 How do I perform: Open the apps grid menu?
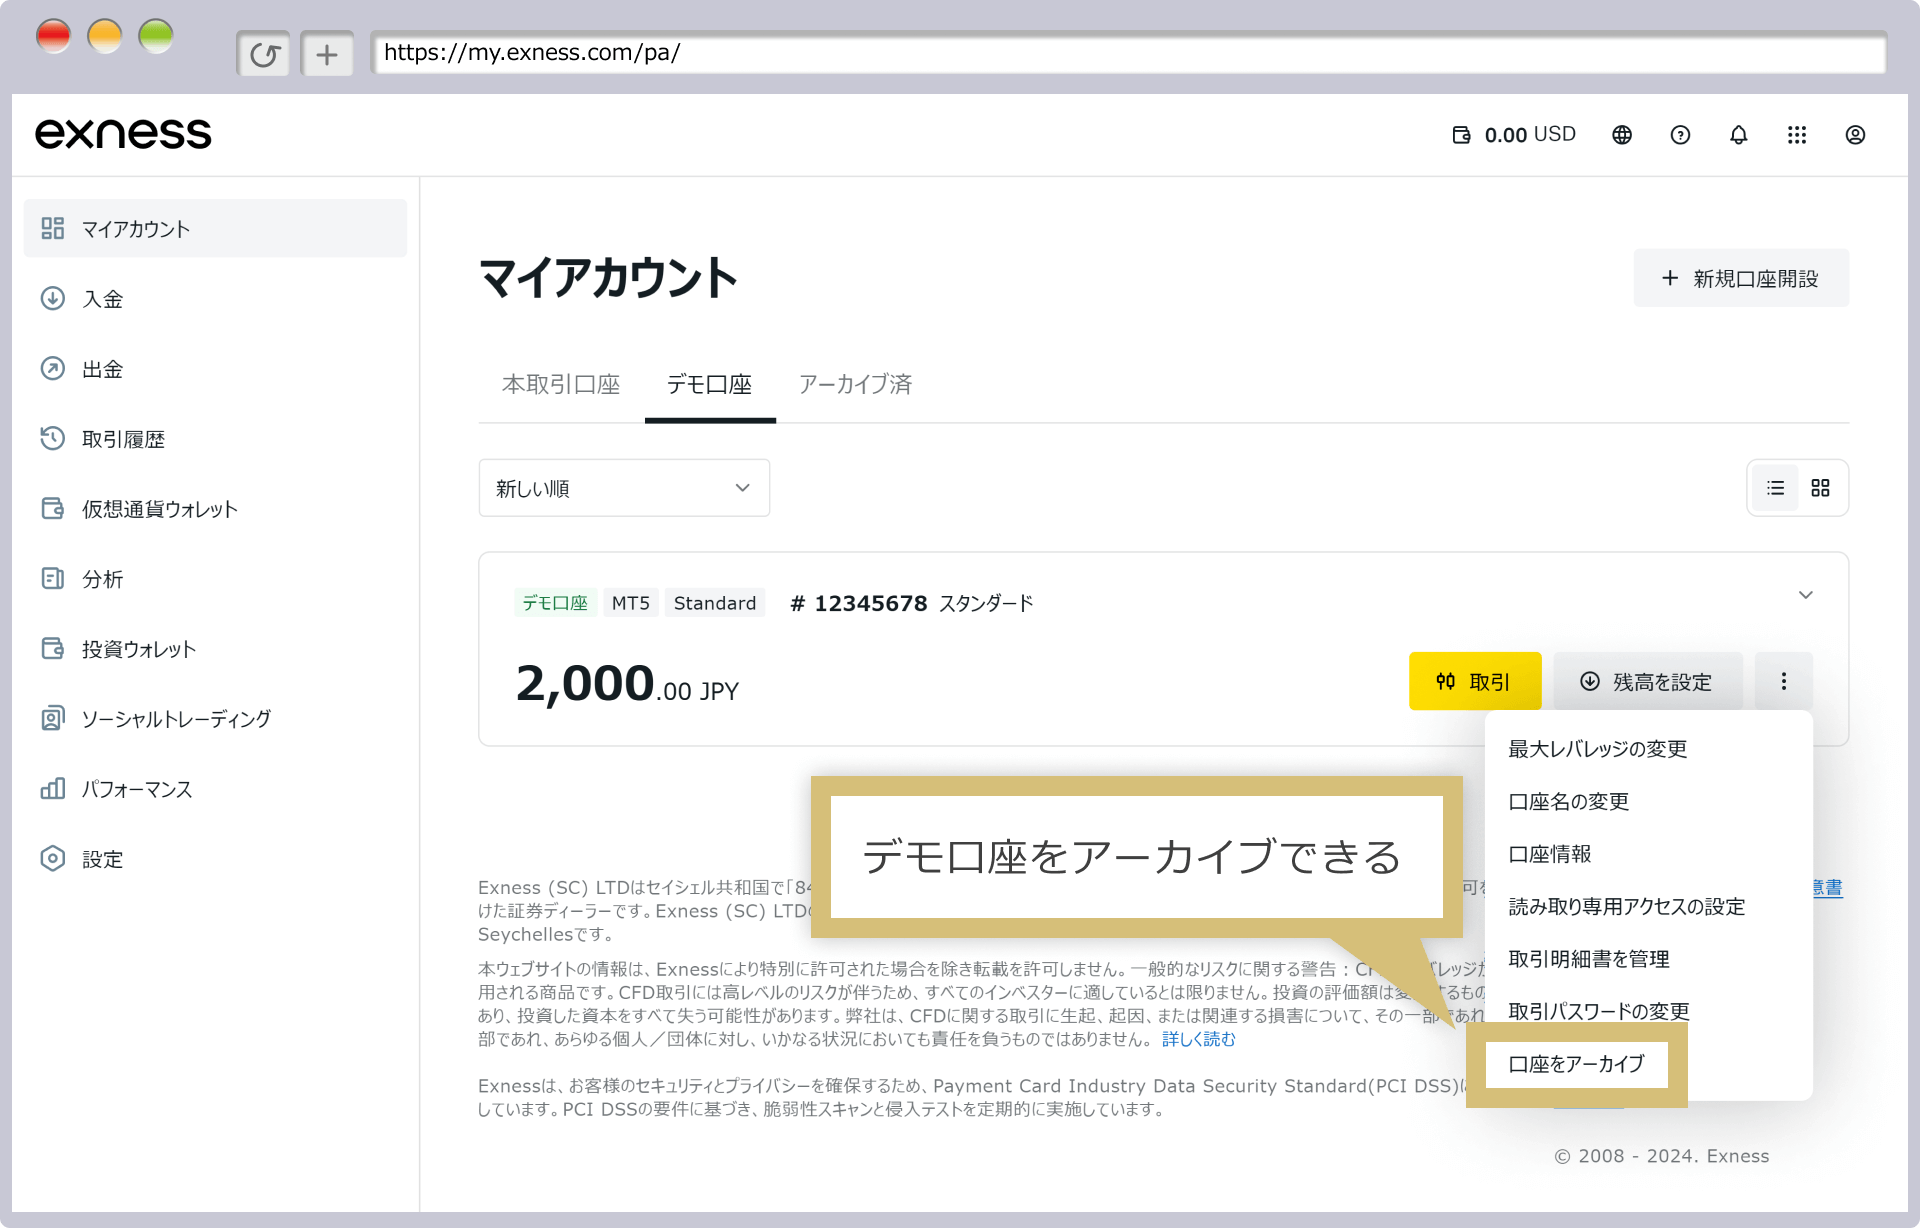1797,135
